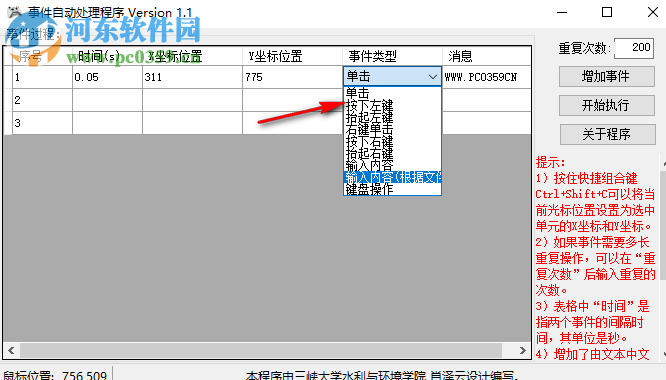The width and height of the screenshot is (666, 380).
Task: Pick 按下右键 in the event type list
Action: 392,141
